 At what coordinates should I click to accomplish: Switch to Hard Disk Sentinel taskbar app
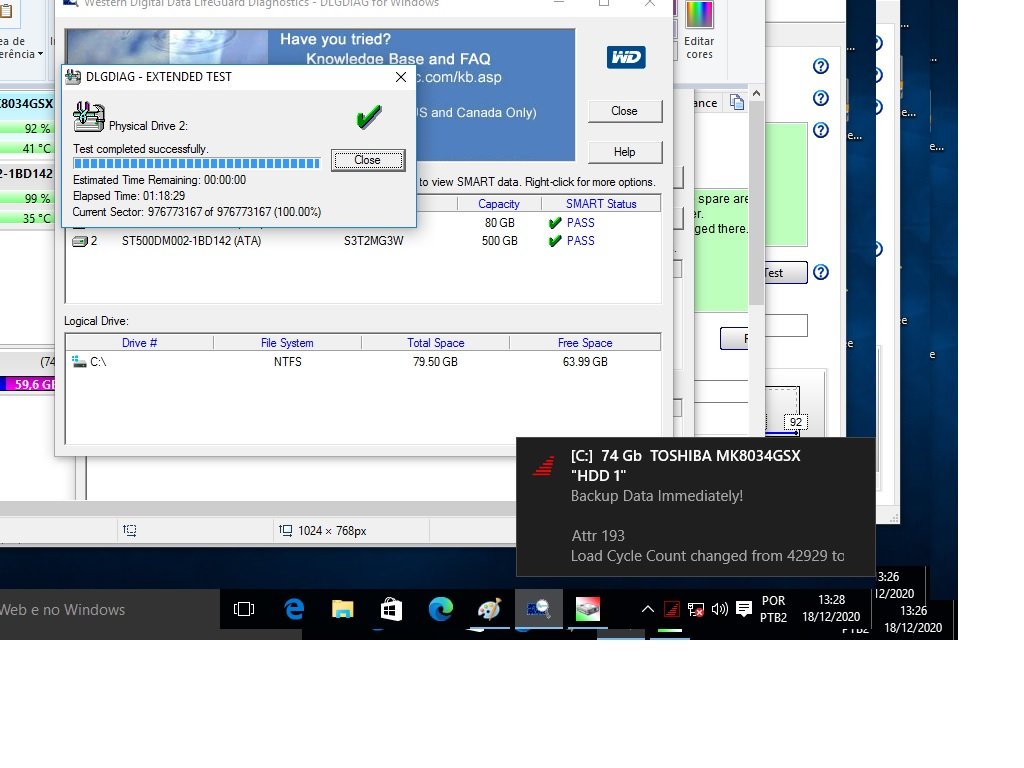(587, 609)
